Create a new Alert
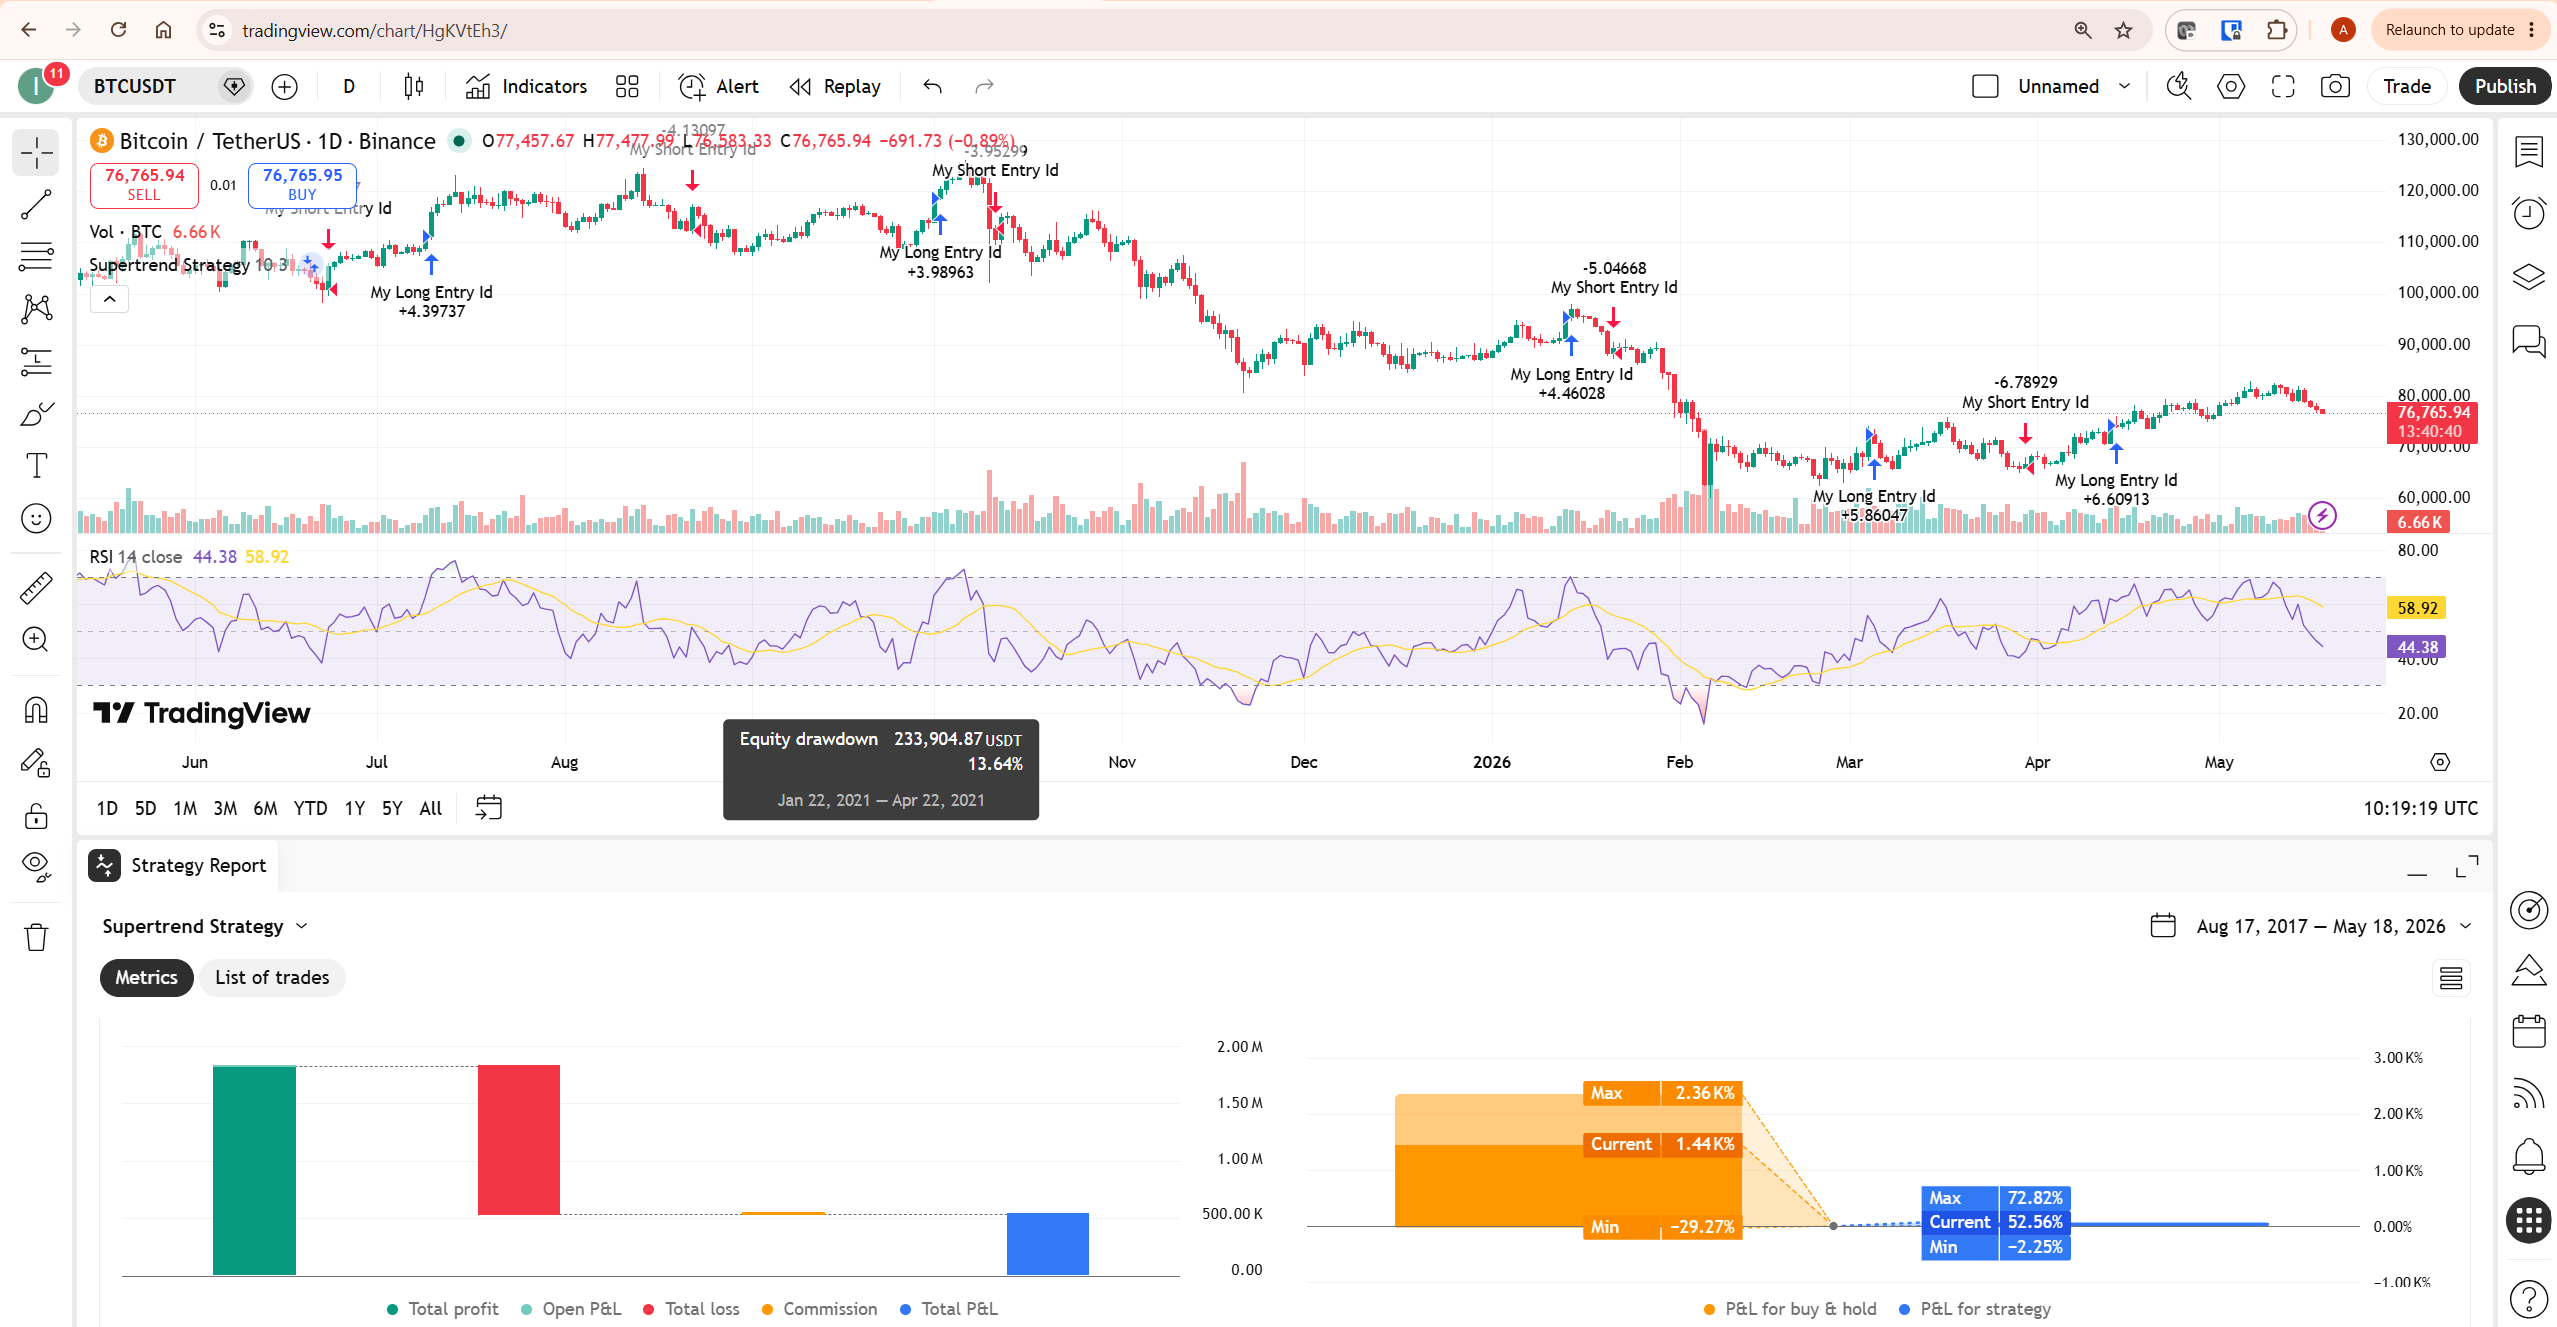This screenshot has height=1327, width=2557. click(x=719, y=87)
